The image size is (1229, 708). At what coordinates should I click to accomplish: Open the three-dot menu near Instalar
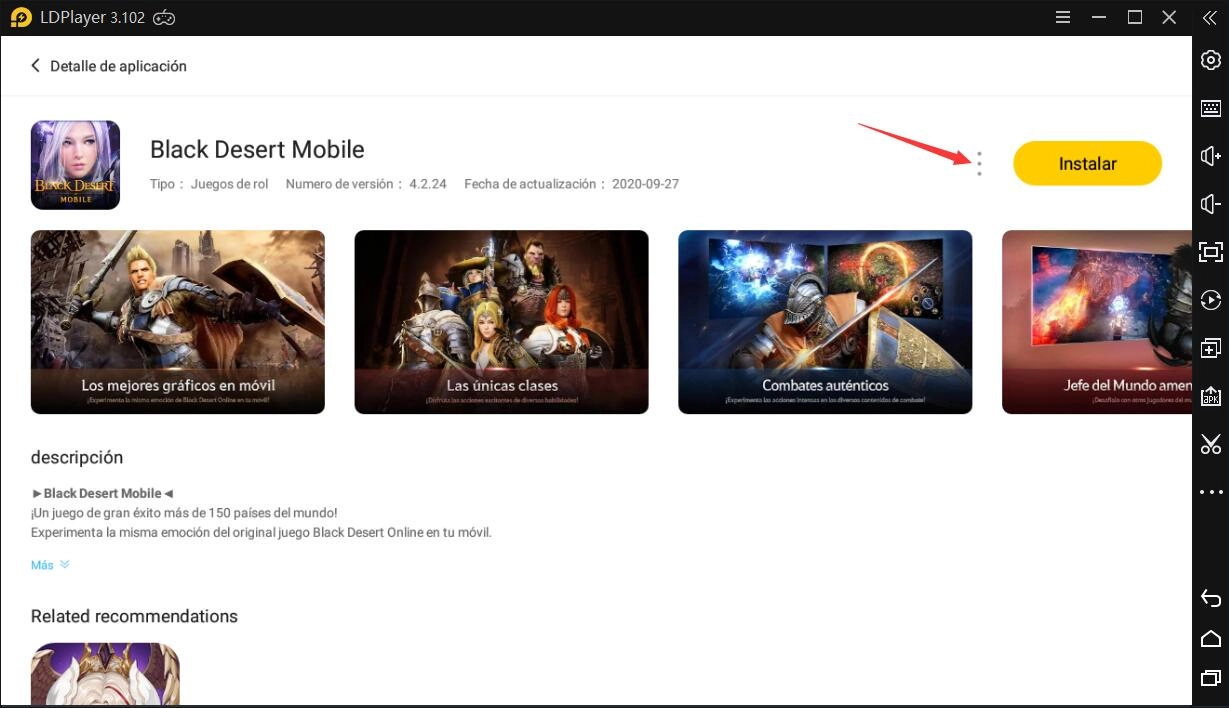[x=979, y=164]
